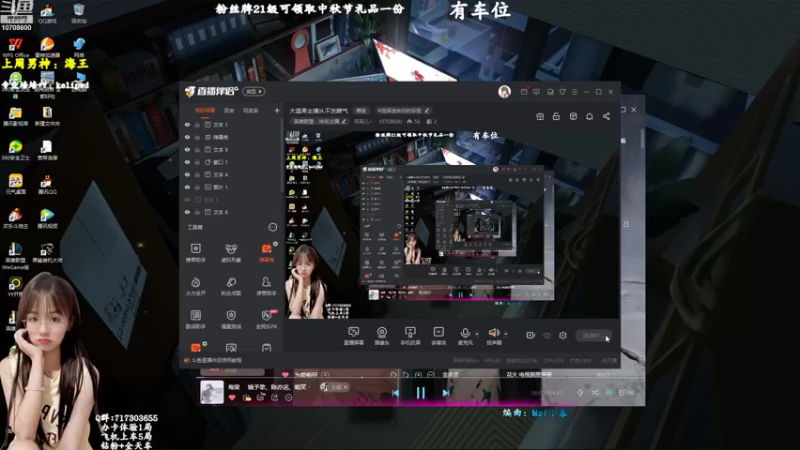800x450 pixels.
Task: Open the mode switch pill beside logo
Action: 254,91
